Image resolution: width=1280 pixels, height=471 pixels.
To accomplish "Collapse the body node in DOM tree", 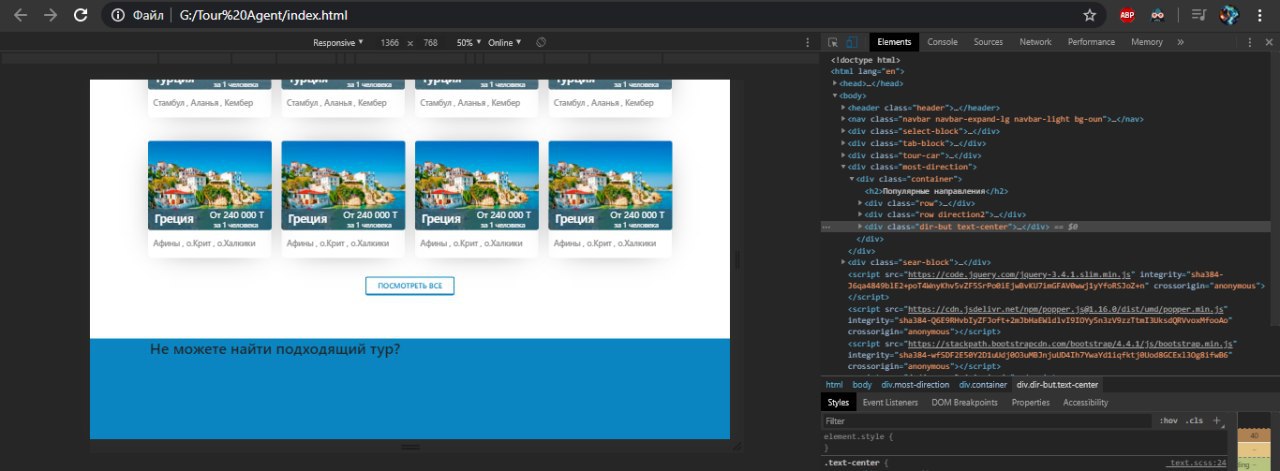I will [835, 95].
